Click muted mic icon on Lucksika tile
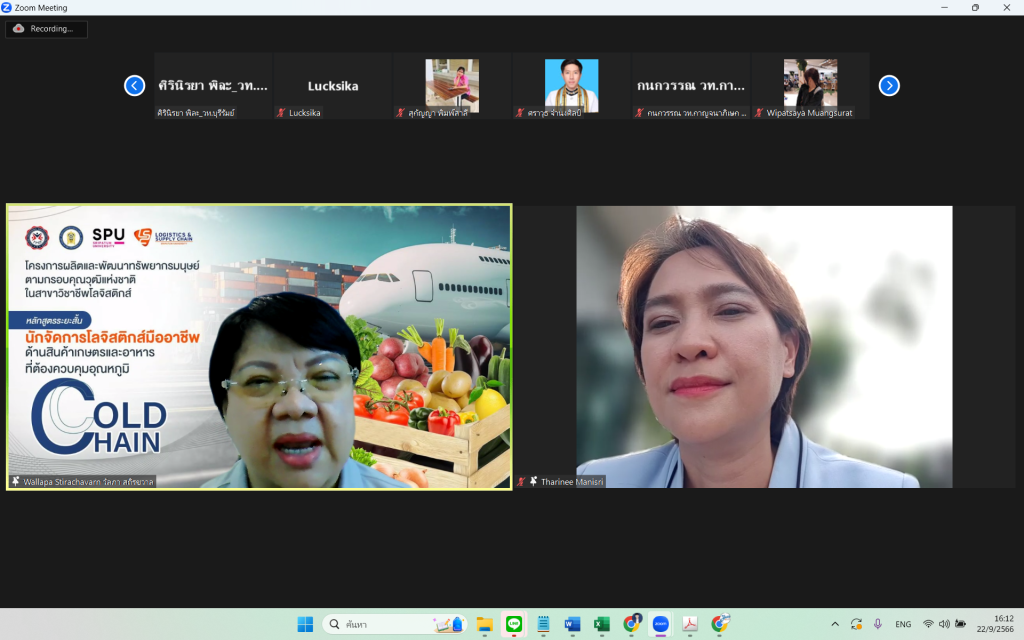The image size is (1024, 640). (281, 113)
